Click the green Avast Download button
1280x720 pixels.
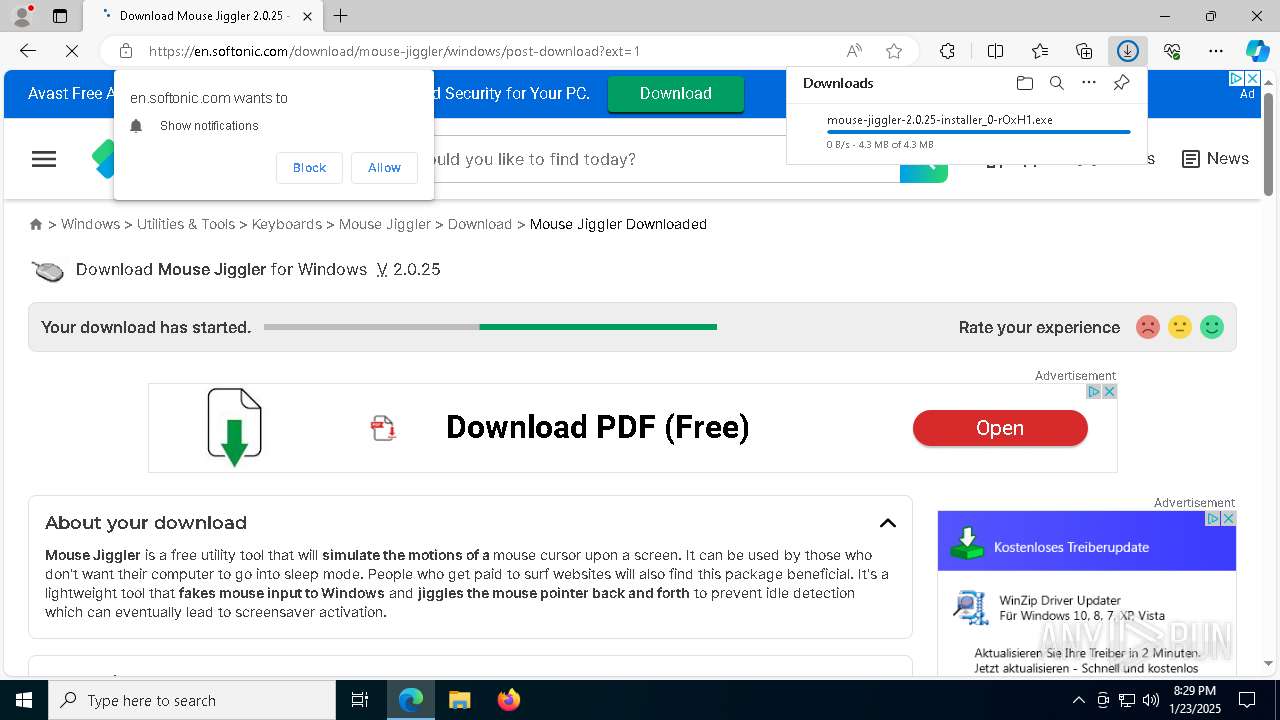click(x=676, y=93)
